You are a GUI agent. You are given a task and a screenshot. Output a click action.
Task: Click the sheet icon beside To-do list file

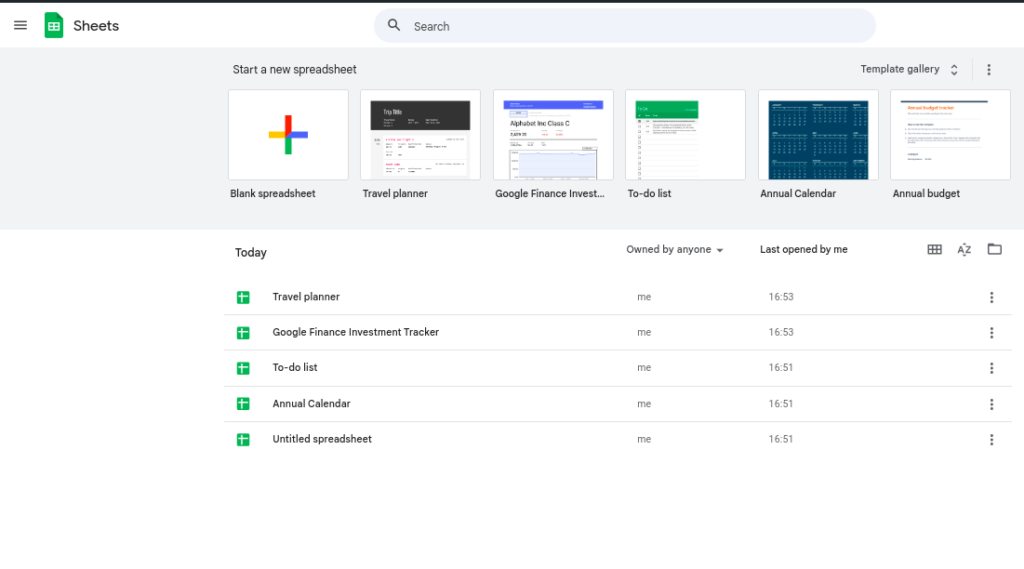[243, 368]
